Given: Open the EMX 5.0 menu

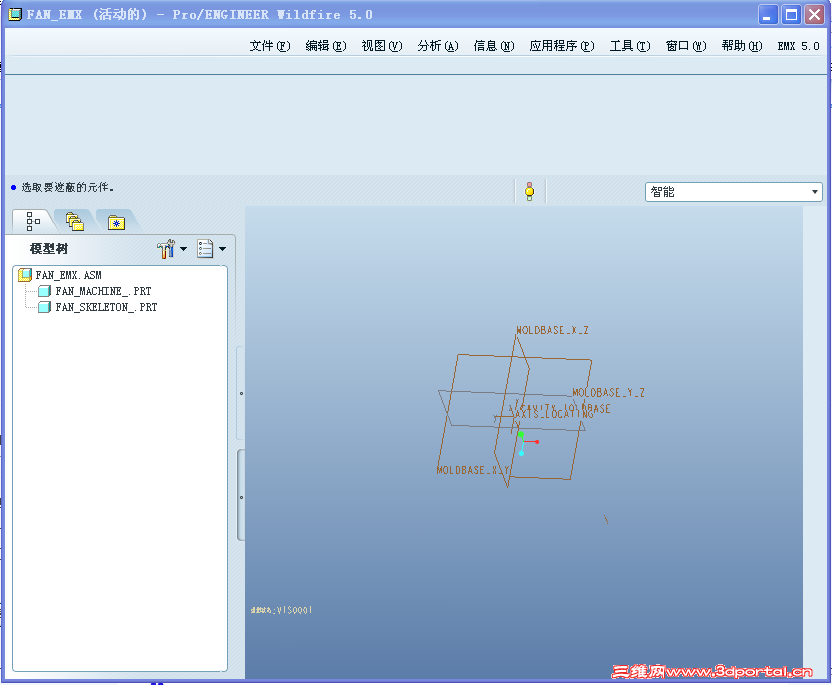Looking at the screenshot, I should pos(799,46).
